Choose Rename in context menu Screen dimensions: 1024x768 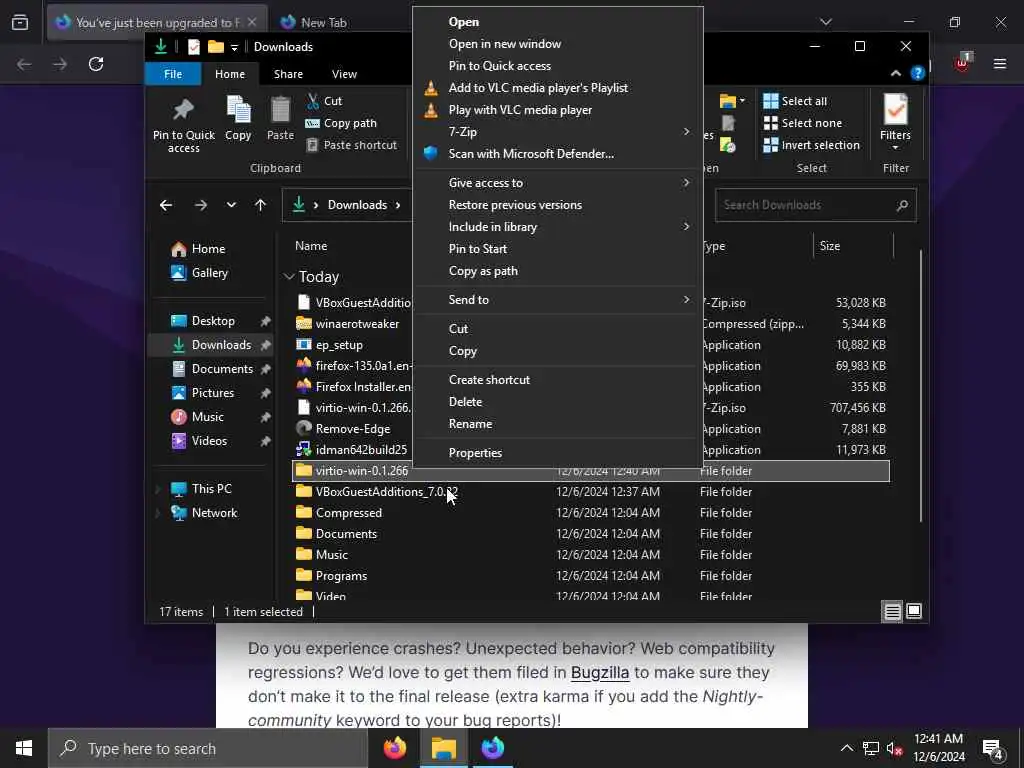point(558,424)
